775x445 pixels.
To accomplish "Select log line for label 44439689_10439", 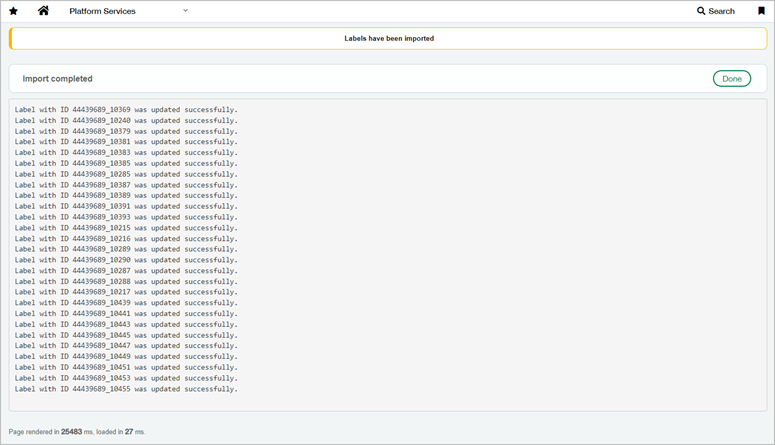I will pyautogui.click(x=126, y=303).
